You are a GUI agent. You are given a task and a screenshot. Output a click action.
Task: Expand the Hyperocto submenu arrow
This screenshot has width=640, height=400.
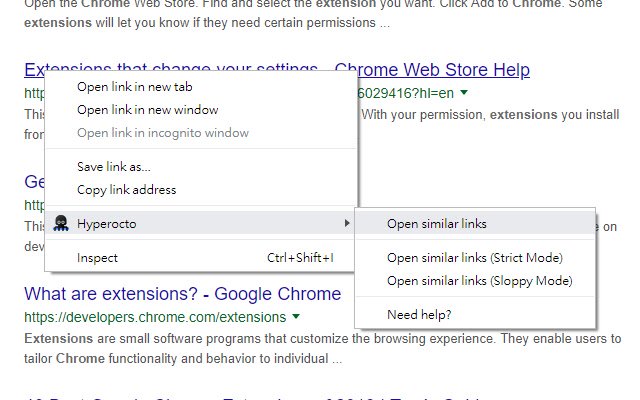(x=347, y=223)
